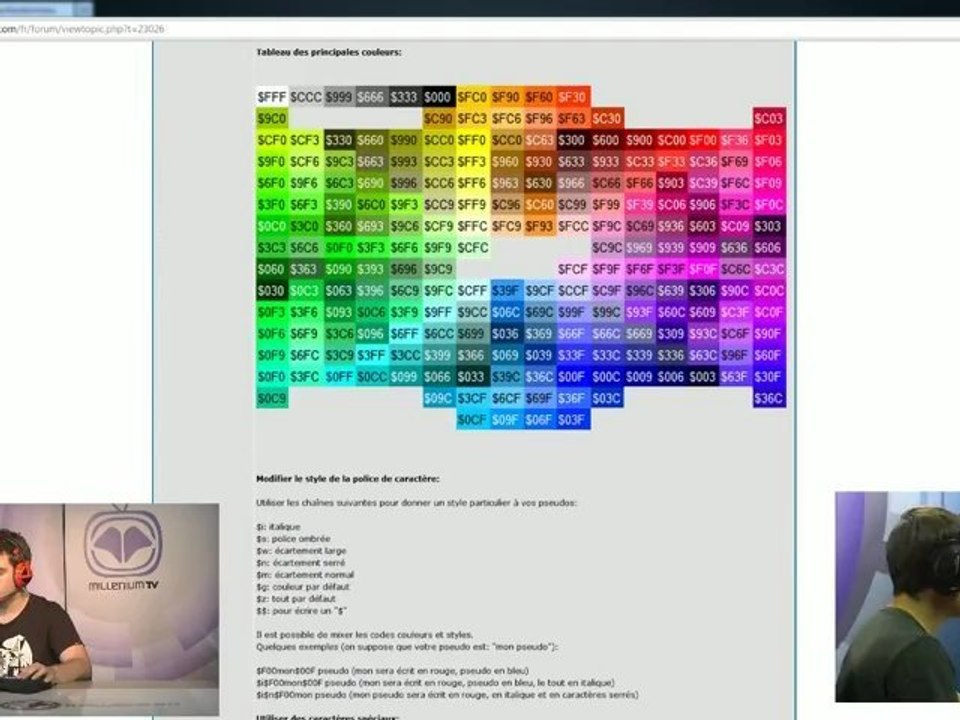Pick the violet $60F swatch
The width and height of the screenshot is (960, 720).
pos(769,355)
